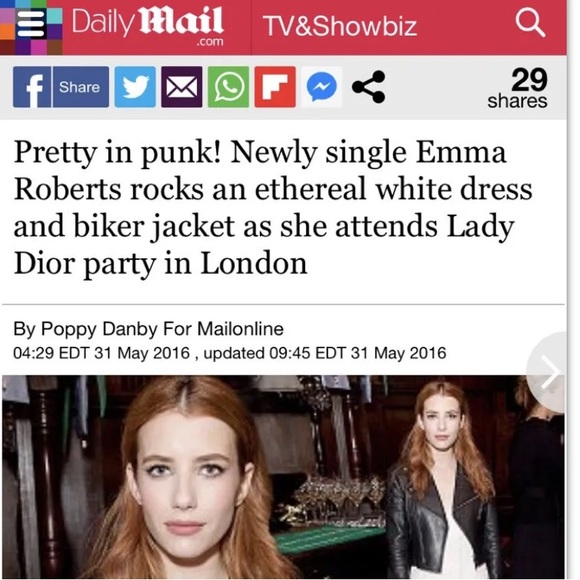Image resolution: width=580 pixels, height=580 pixels.
Task: Share article on Twitter
Action: coord(135,87)
